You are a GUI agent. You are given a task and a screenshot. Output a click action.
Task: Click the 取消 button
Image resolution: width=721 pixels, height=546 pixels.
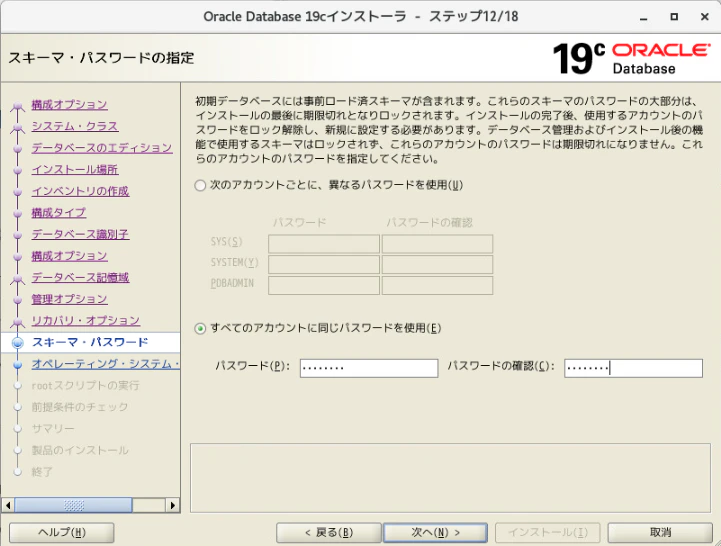[660, 533]
